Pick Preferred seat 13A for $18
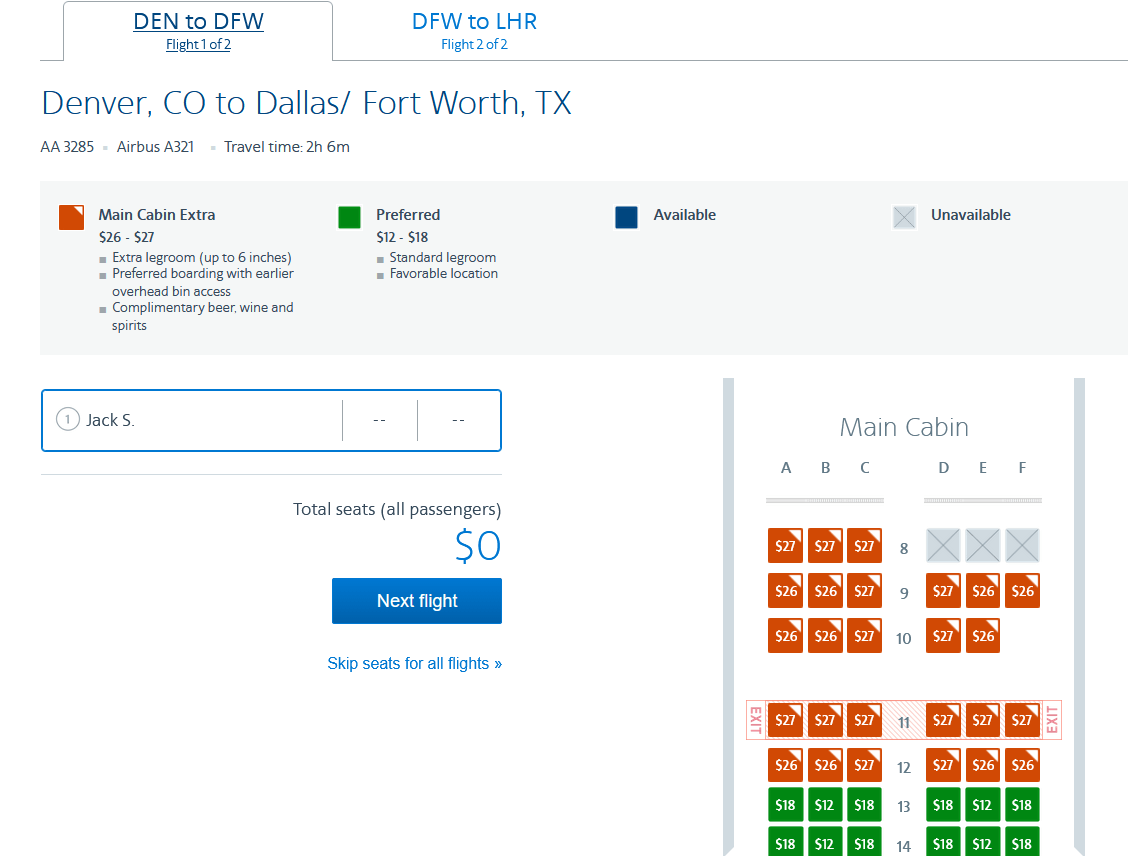The height and width of the screenshot is (856, 1128). 786,805
